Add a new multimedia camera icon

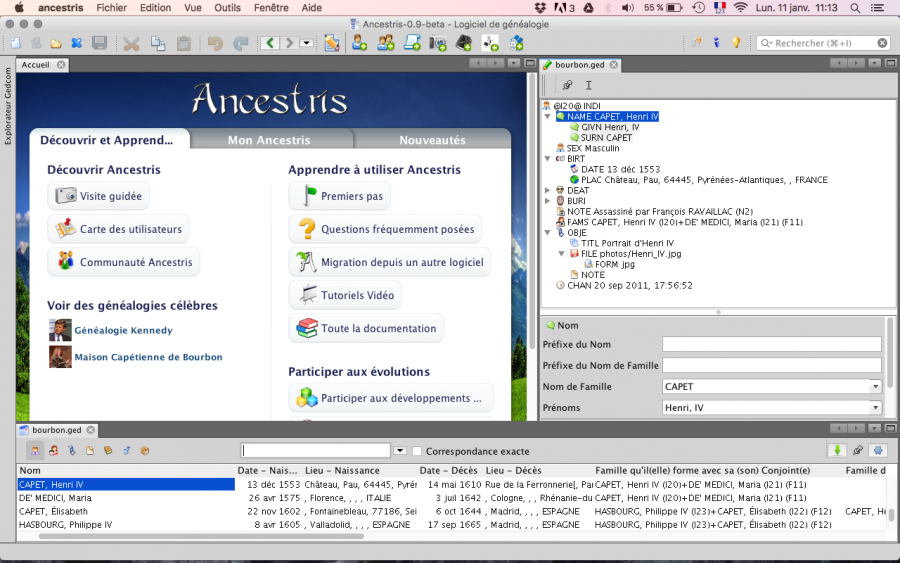(438, 43)
